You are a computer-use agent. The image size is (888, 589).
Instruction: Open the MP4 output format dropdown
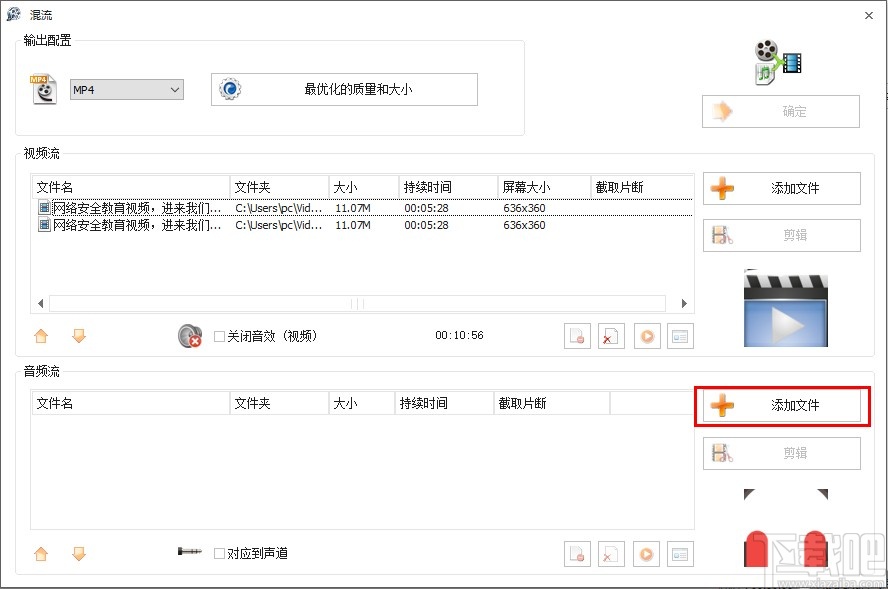[127, 89]
